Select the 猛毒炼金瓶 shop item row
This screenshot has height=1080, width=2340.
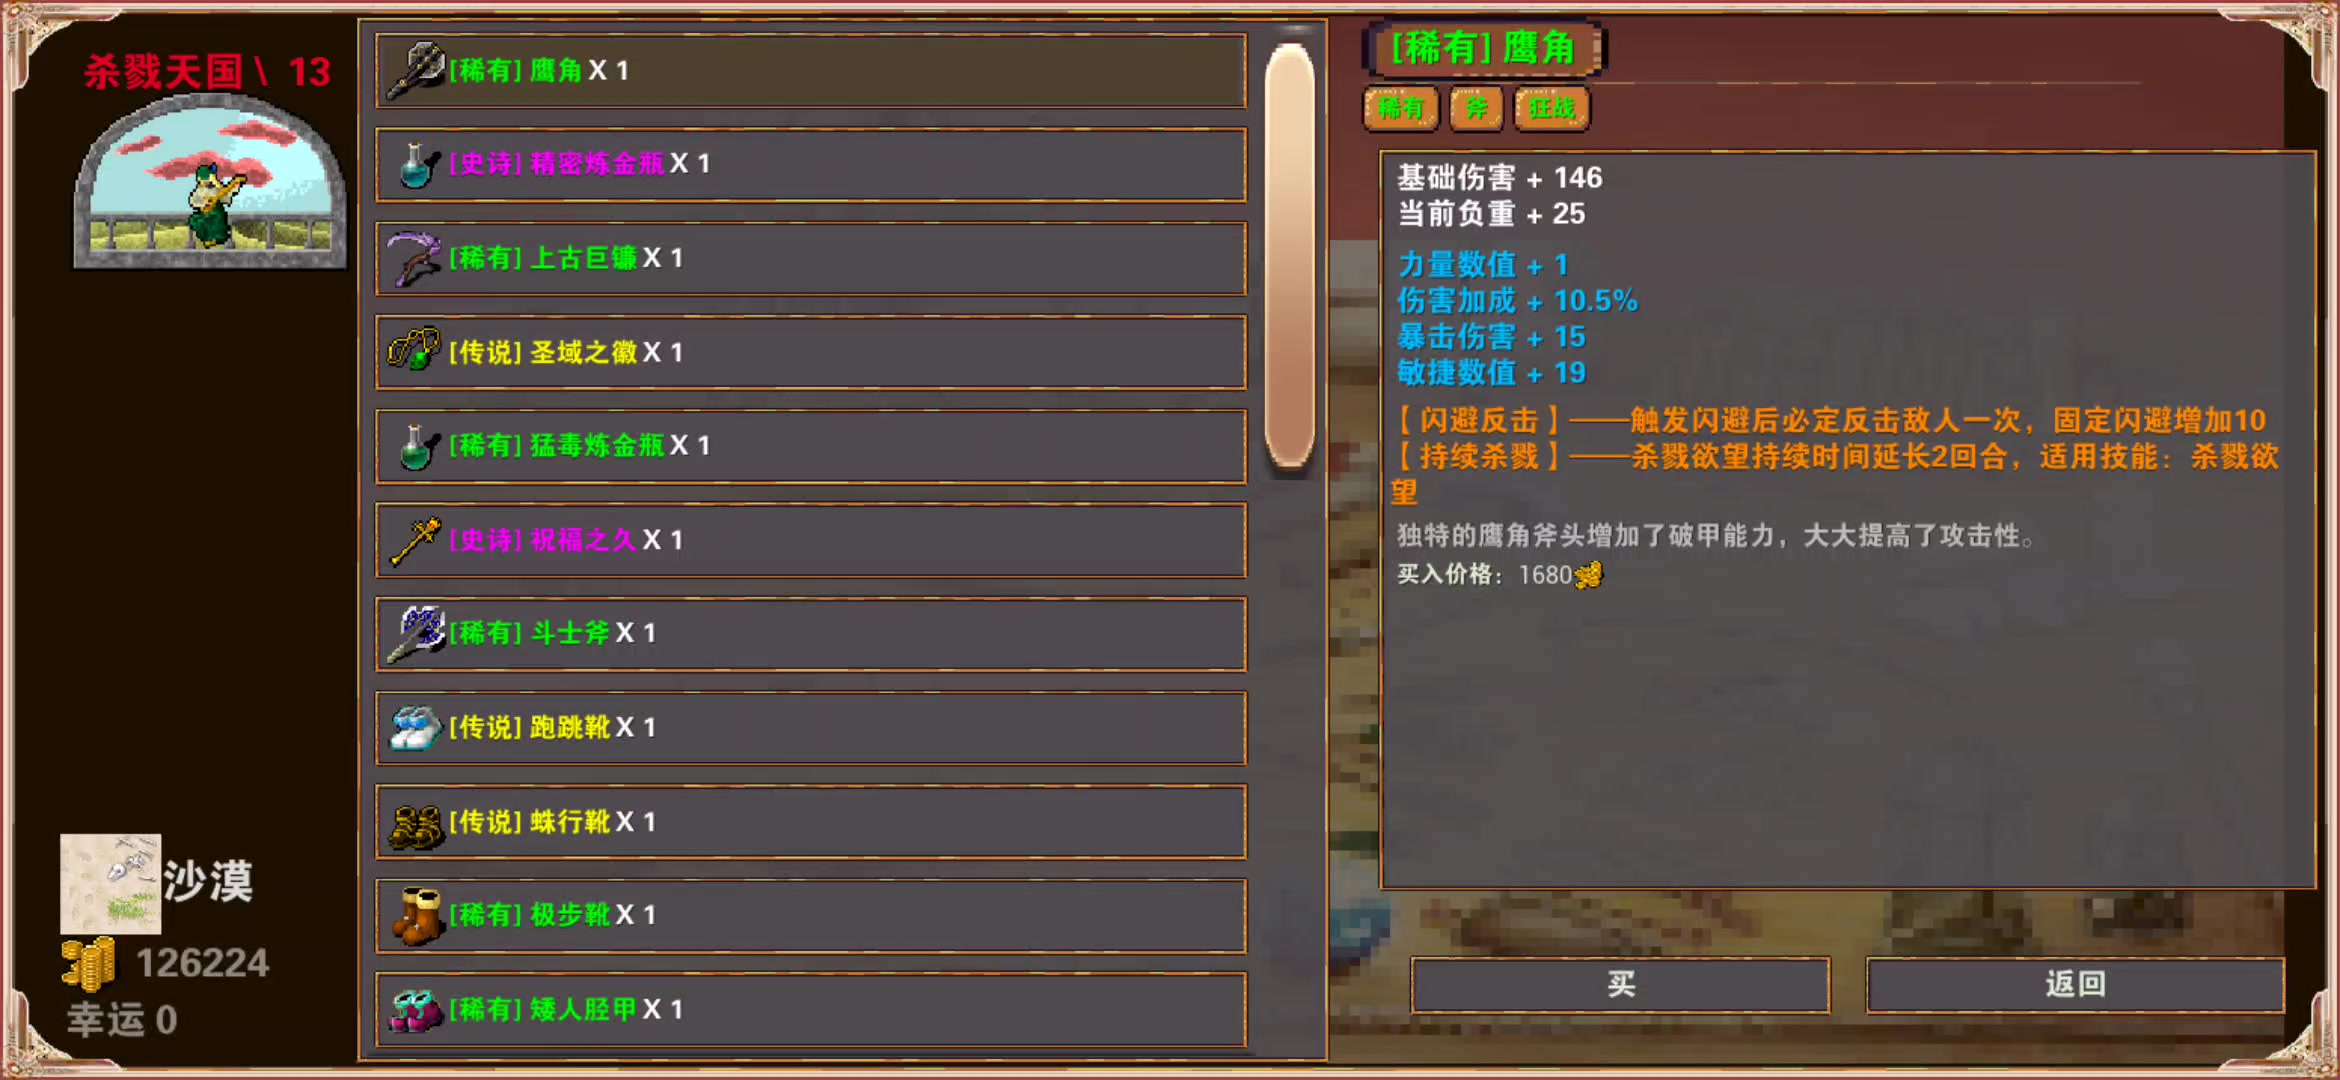811,446
